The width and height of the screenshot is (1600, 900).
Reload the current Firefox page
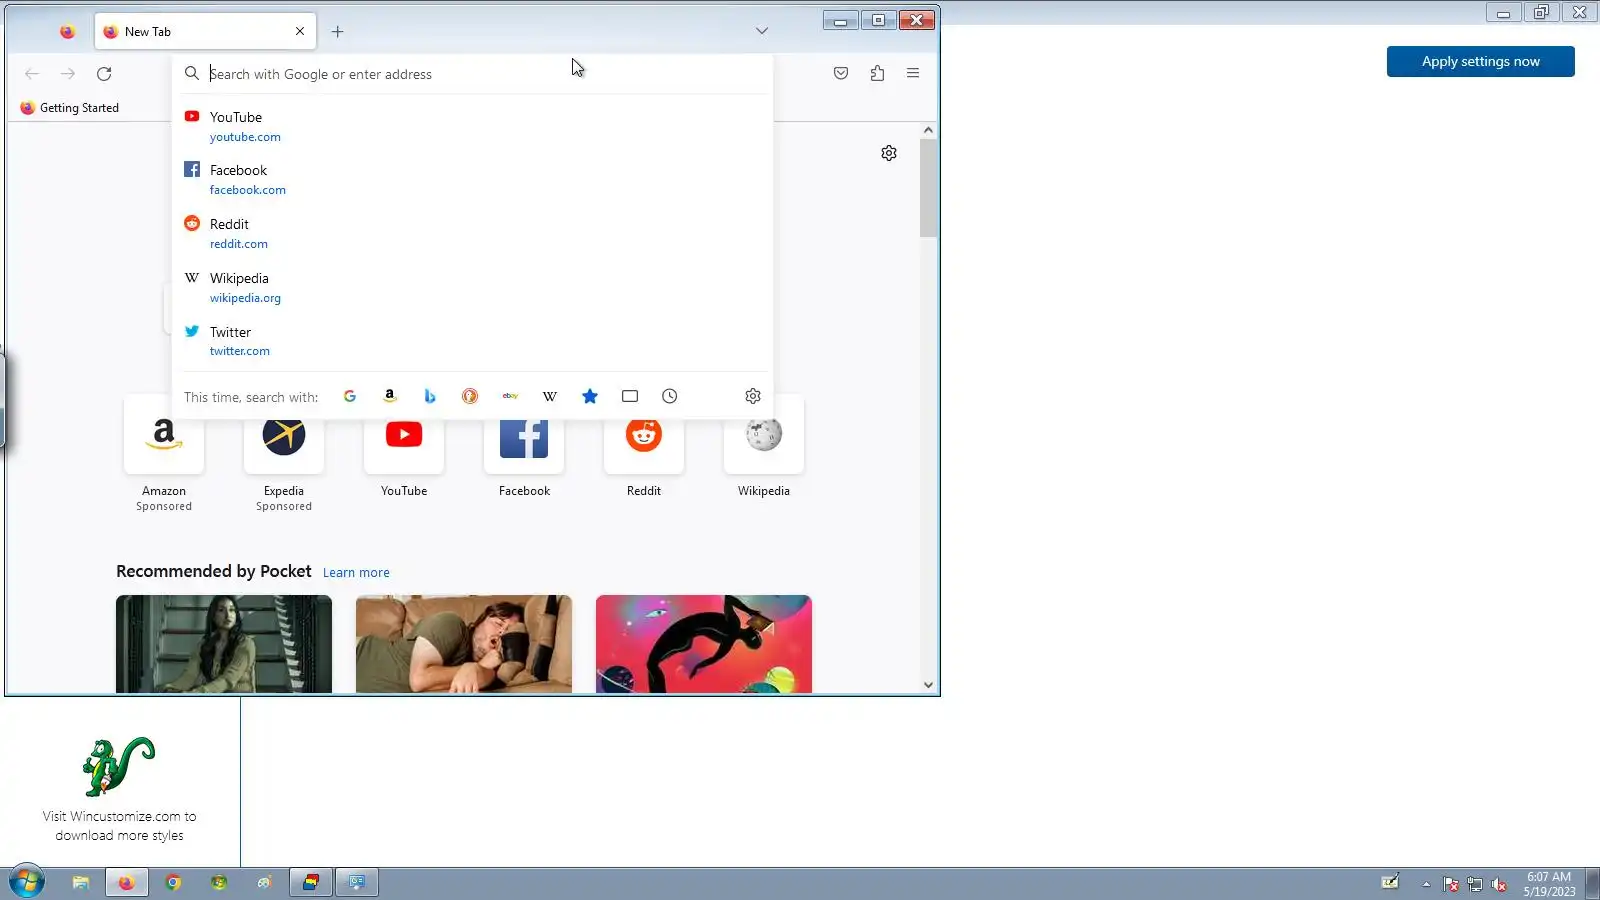[104, 74]
